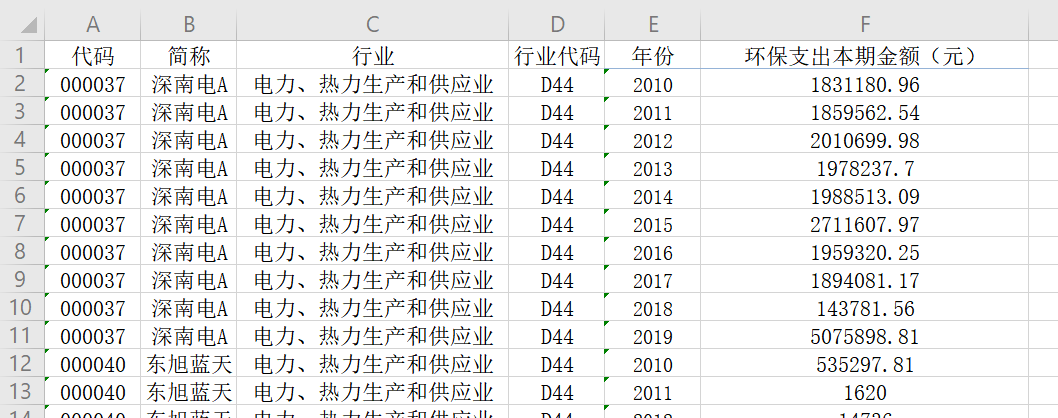Select row 5 header
The image size is (1058, 418).
tap(20, 167)
